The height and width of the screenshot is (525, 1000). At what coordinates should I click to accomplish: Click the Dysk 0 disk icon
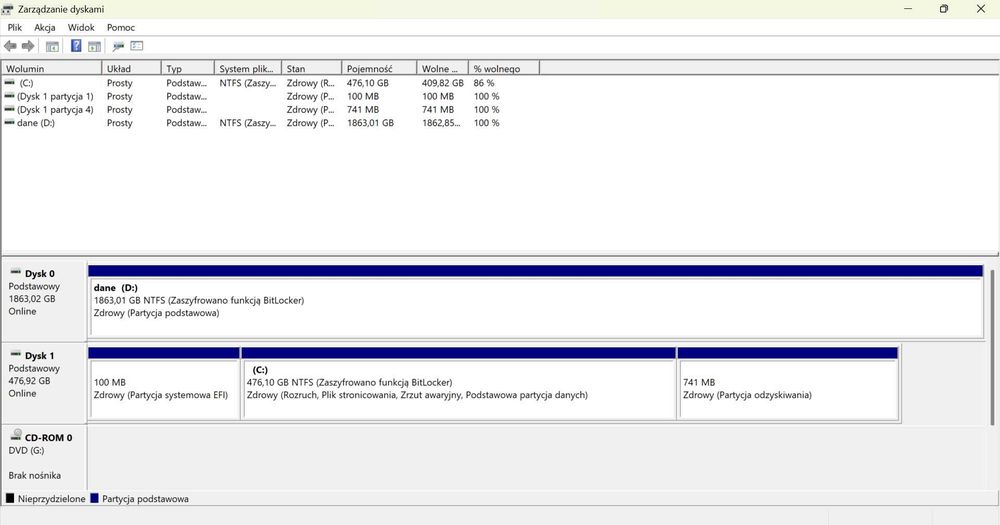16,272
